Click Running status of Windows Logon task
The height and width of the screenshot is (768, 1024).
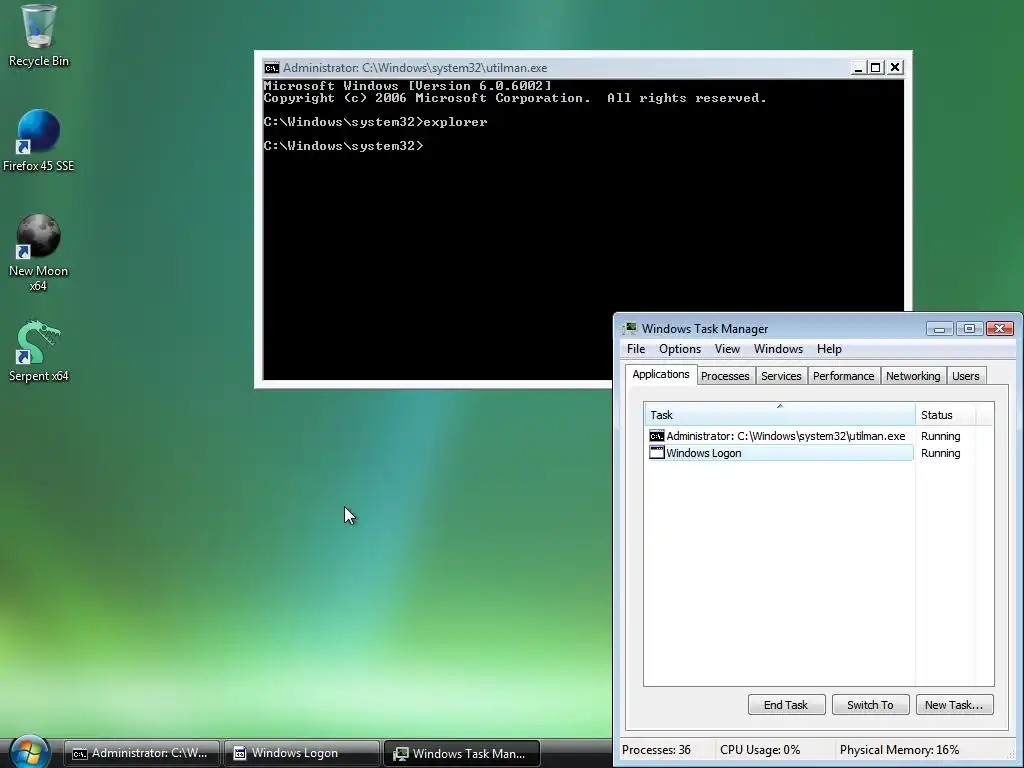pyautogui.click(x=940, y=453)
